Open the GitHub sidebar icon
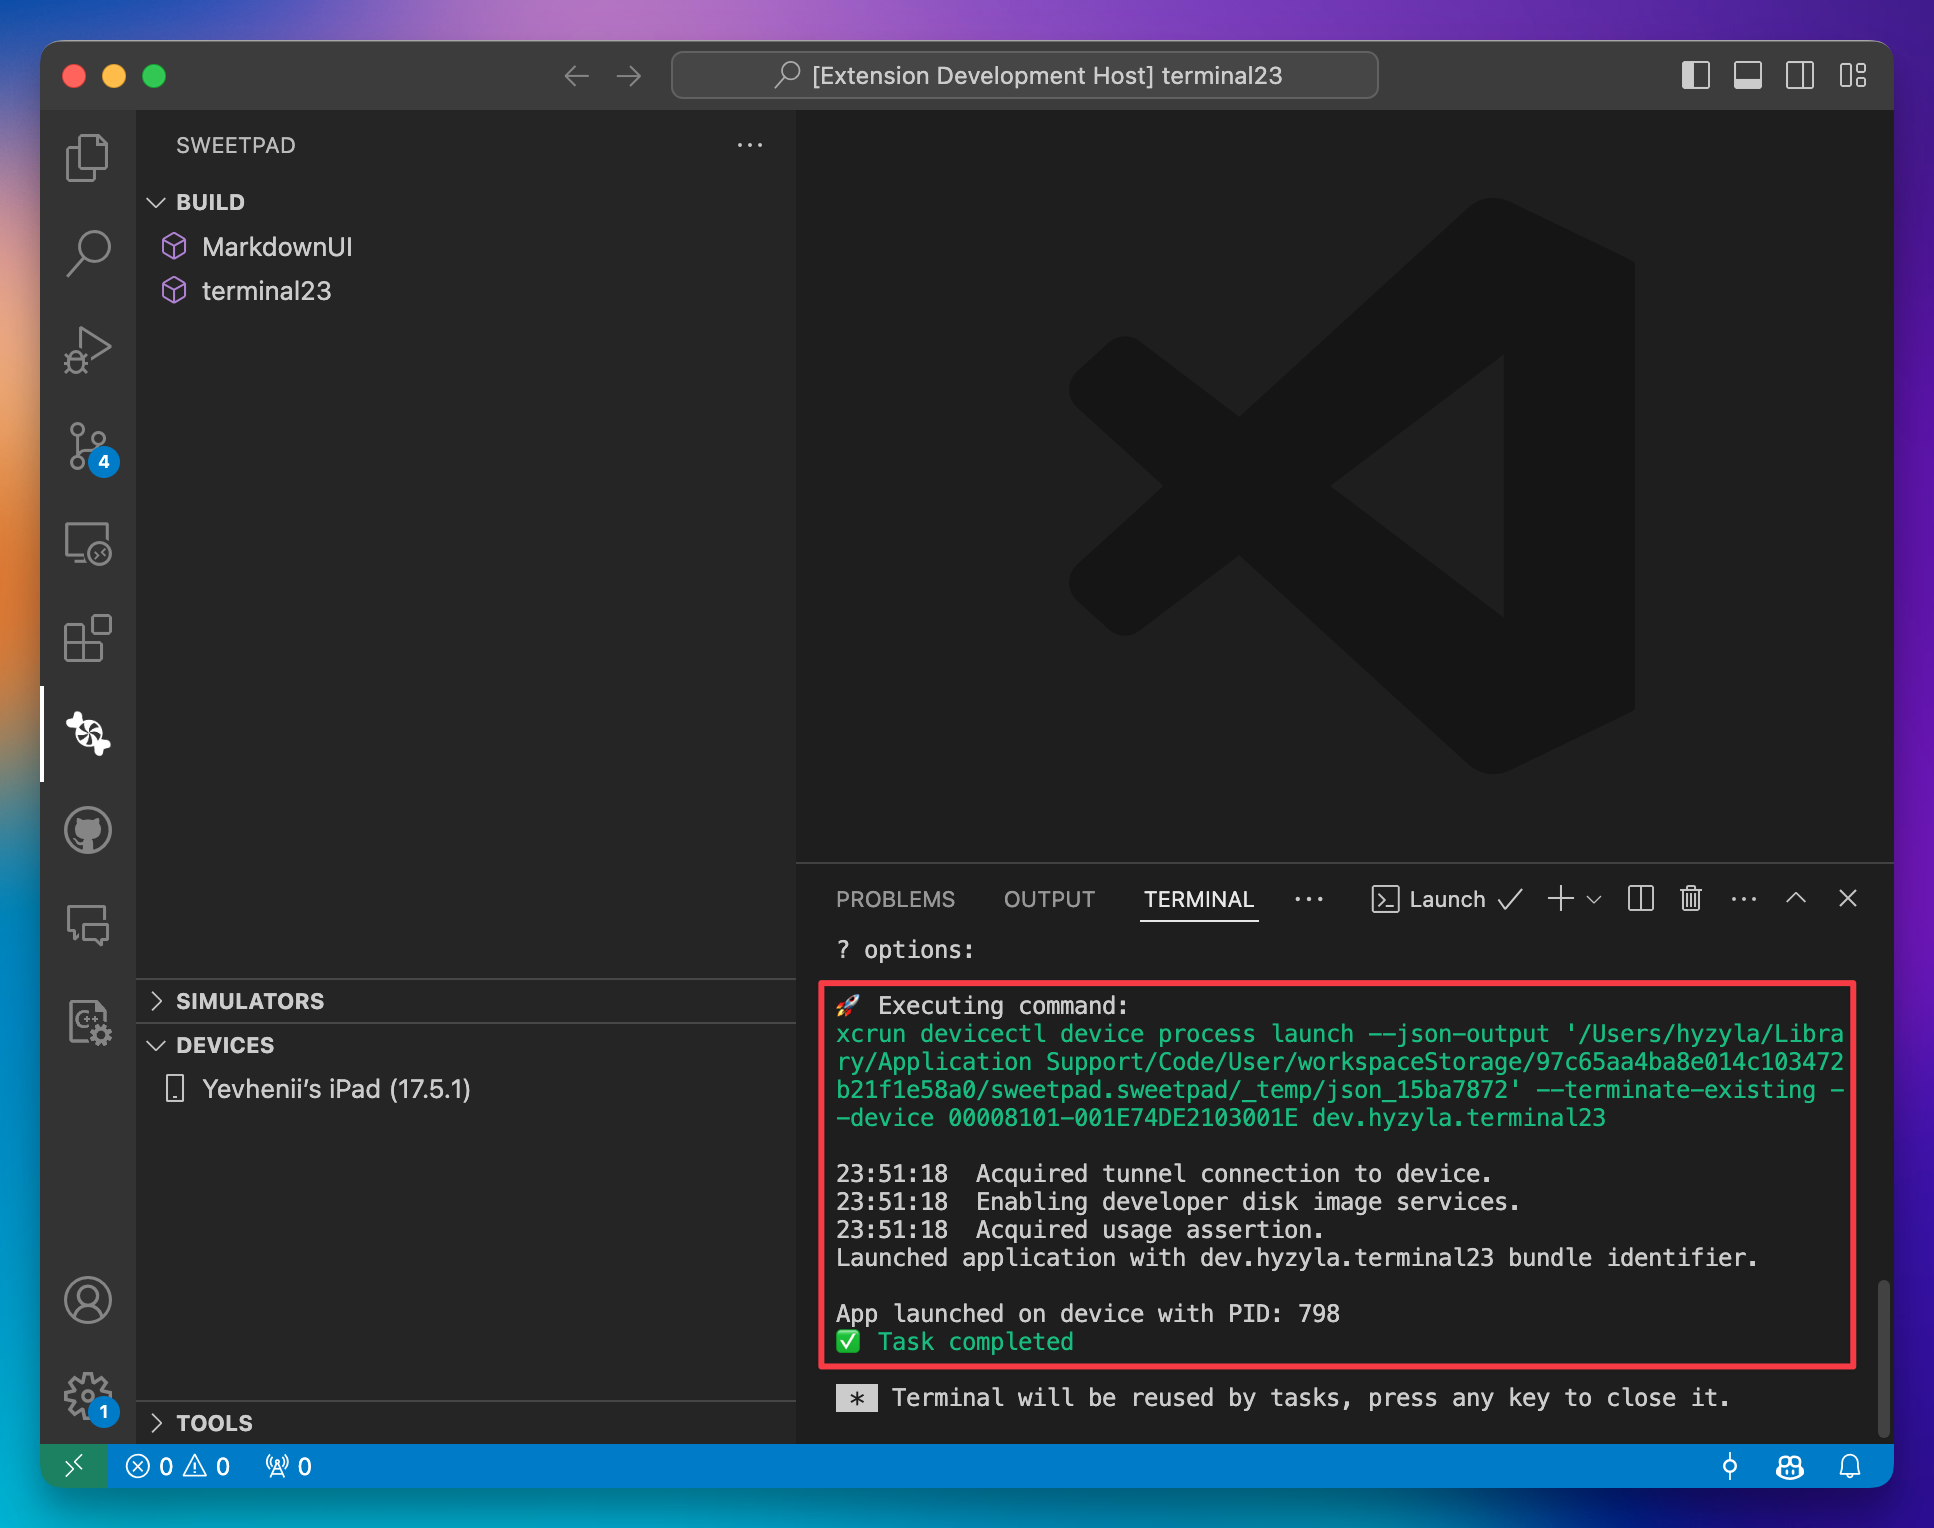Screen dimensions: 1934x1528 click(88, 830)
